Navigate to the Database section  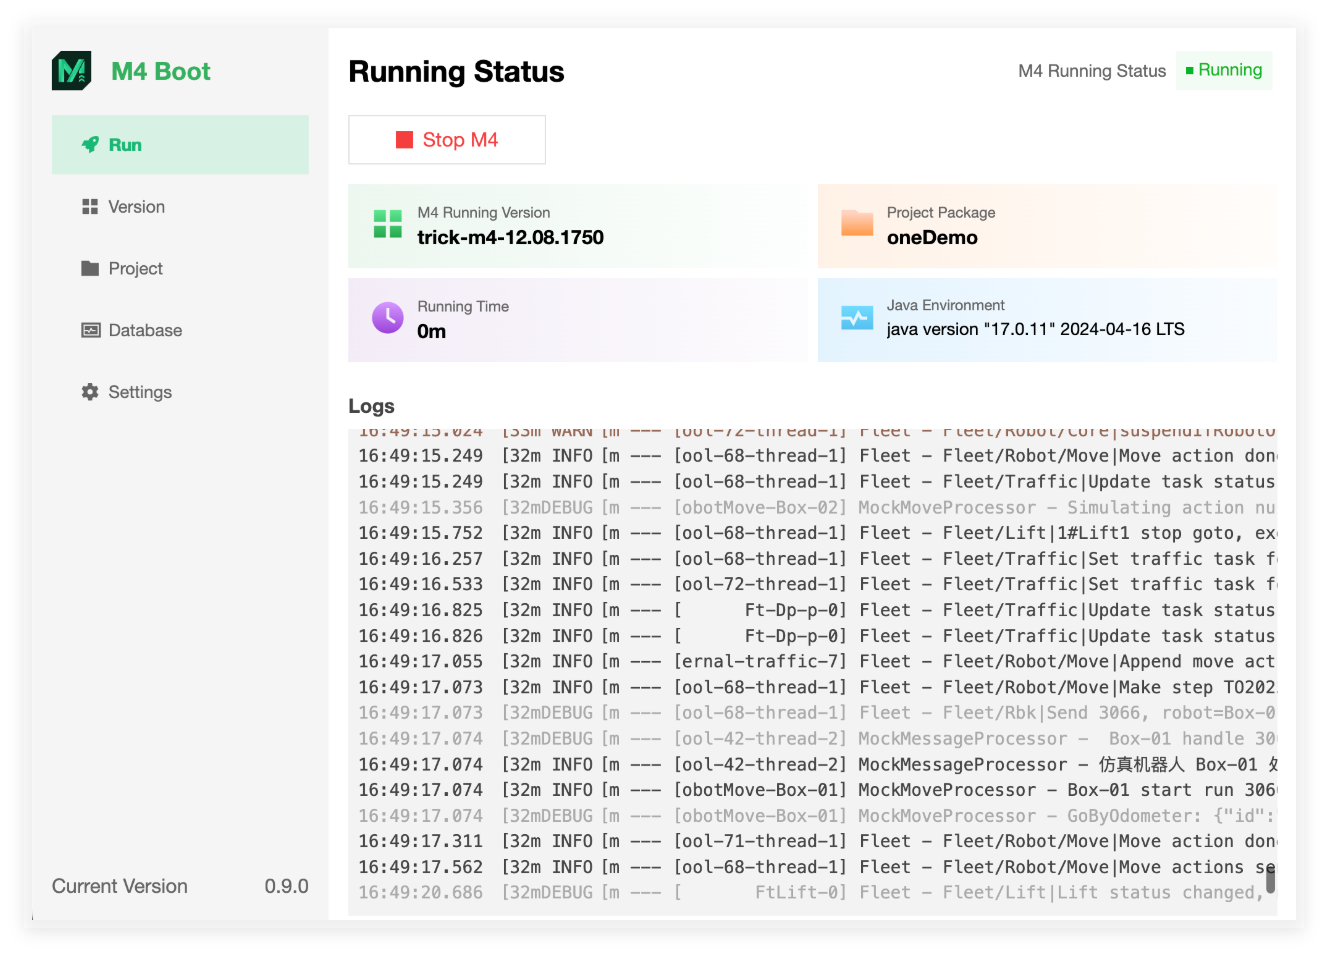[145, 331]
